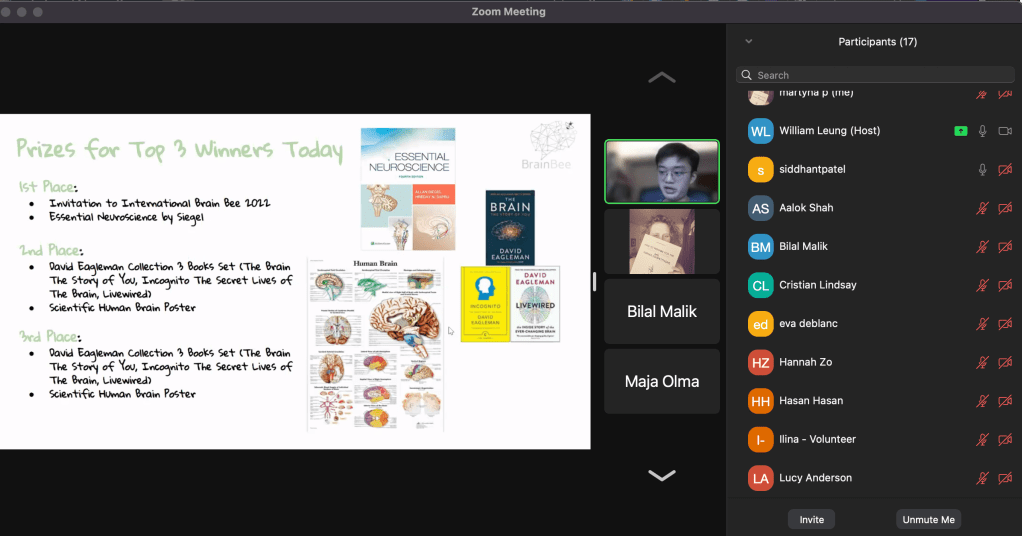
Task: Click William Leung's microphone icon
Action: click(983, 131)
